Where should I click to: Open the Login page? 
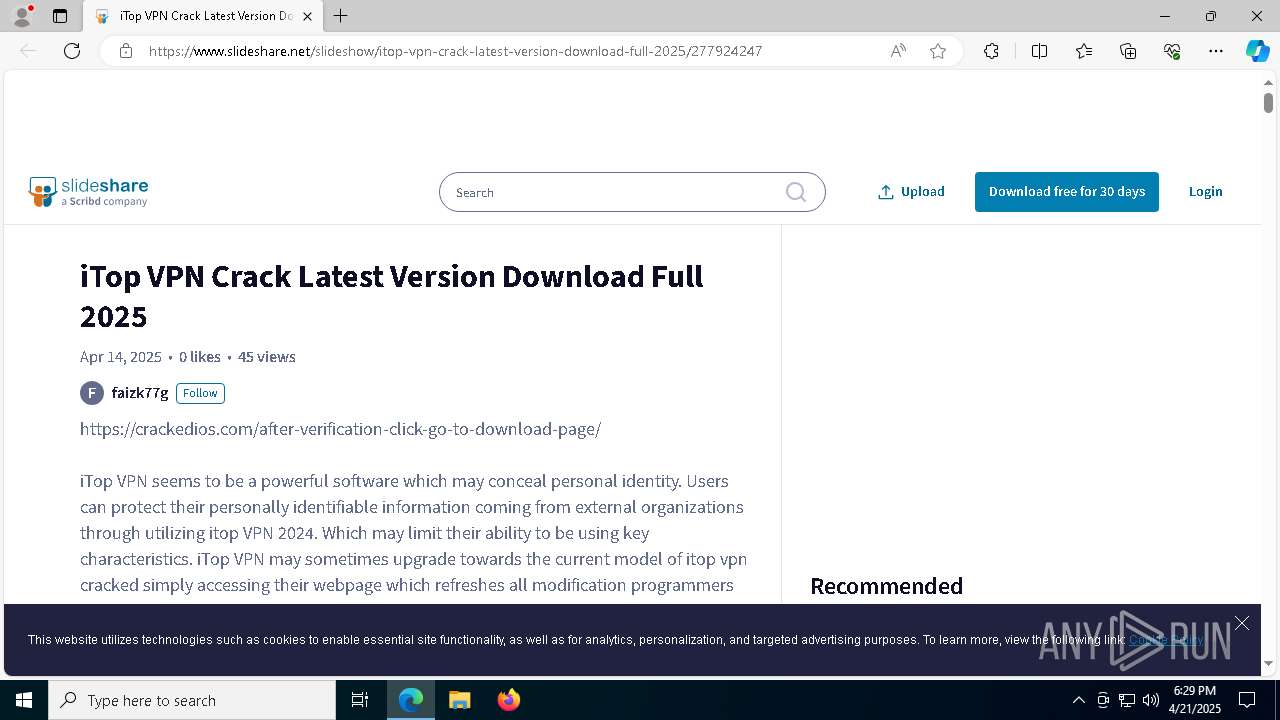coord(1205,192)
